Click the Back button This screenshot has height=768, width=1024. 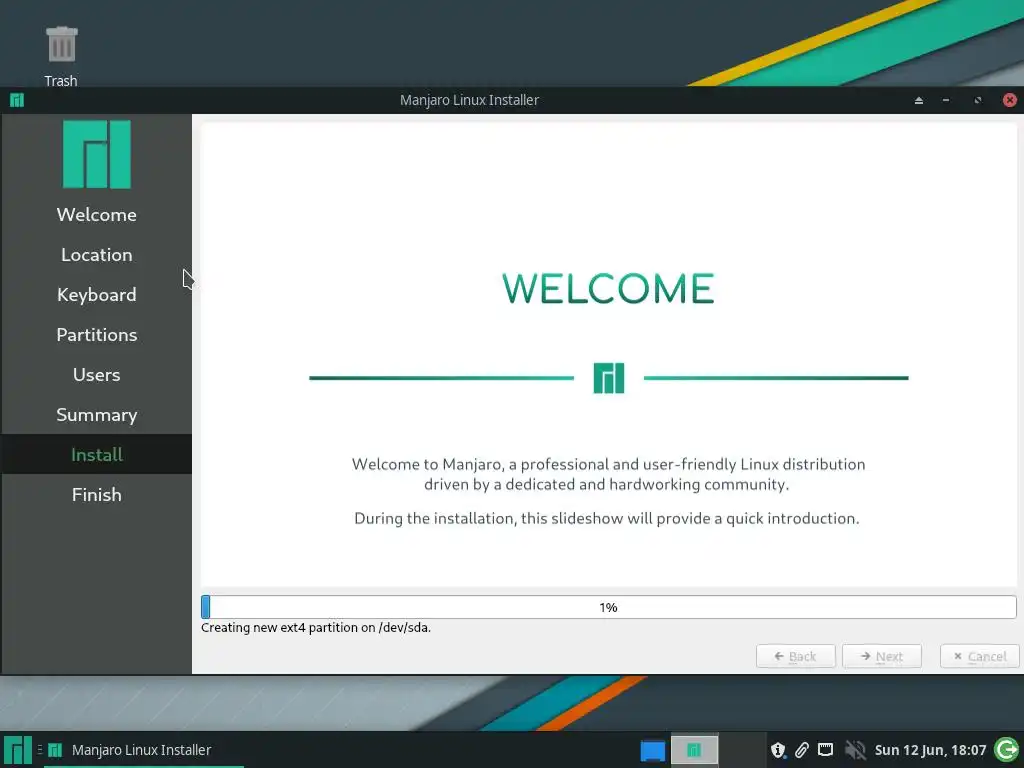795,656
